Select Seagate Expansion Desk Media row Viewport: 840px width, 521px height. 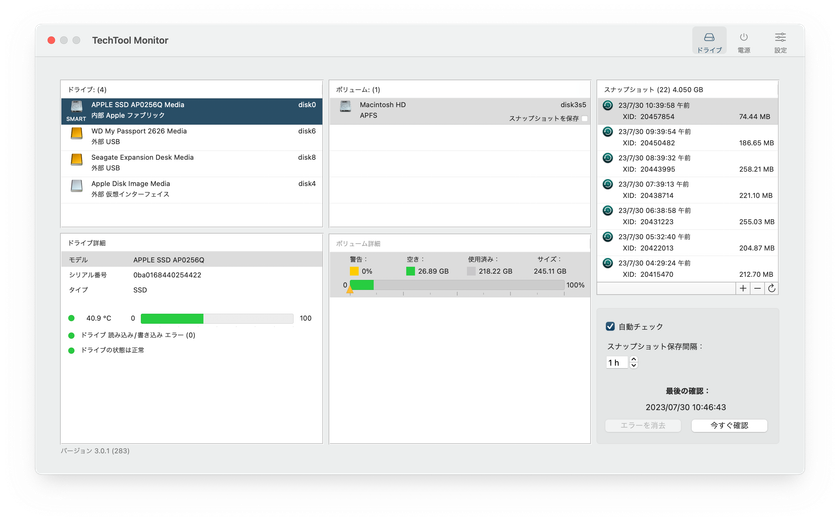(192, 163)
